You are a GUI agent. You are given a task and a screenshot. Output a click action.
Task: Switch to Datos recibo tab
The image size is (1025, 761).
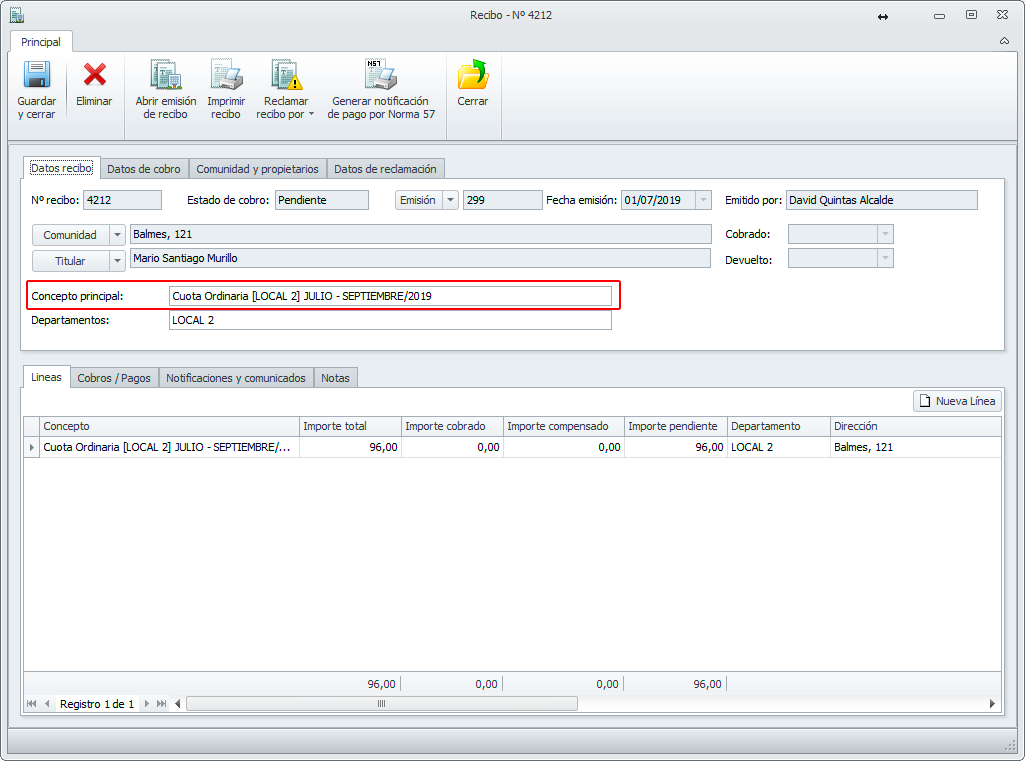pyautogui.click(x=61, y=168)
